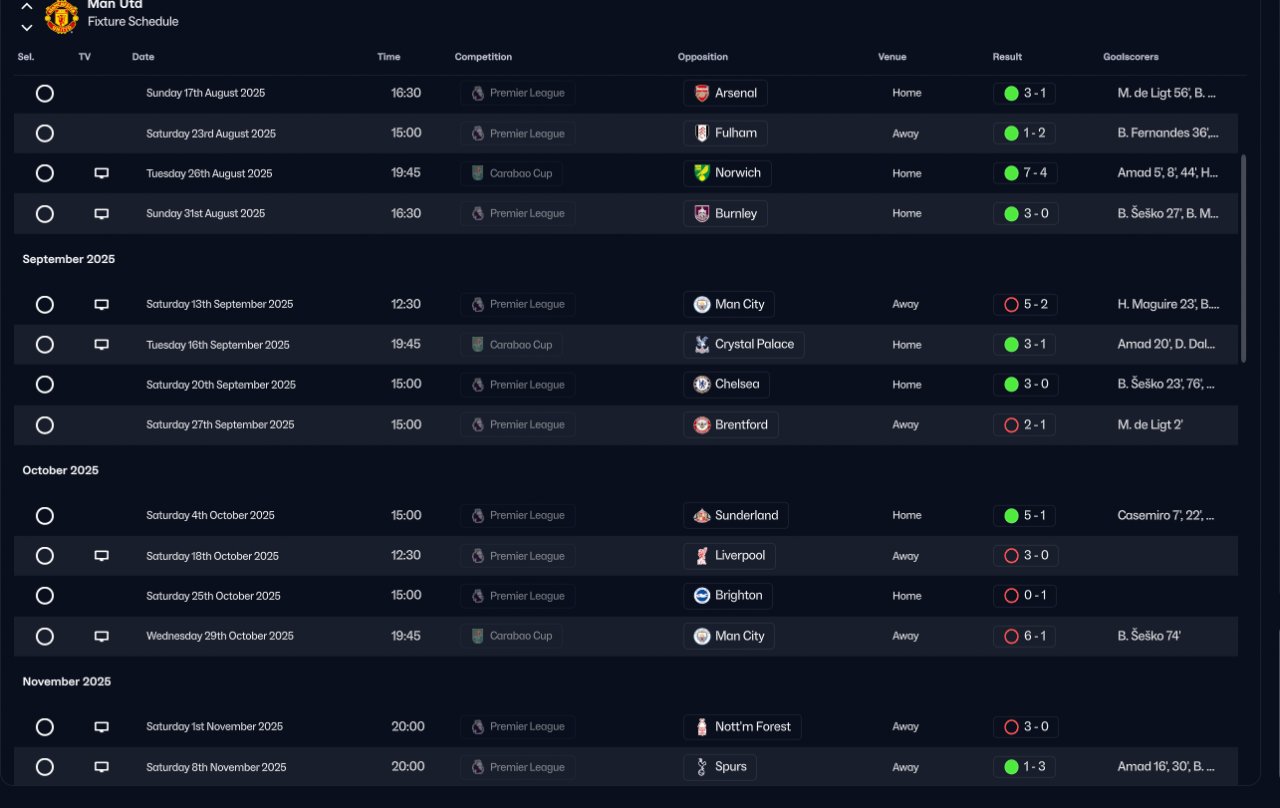Click the Brighton club crest
This screenshot has width=1280, height=808.
pyautogui.click(x=702, y=595)
